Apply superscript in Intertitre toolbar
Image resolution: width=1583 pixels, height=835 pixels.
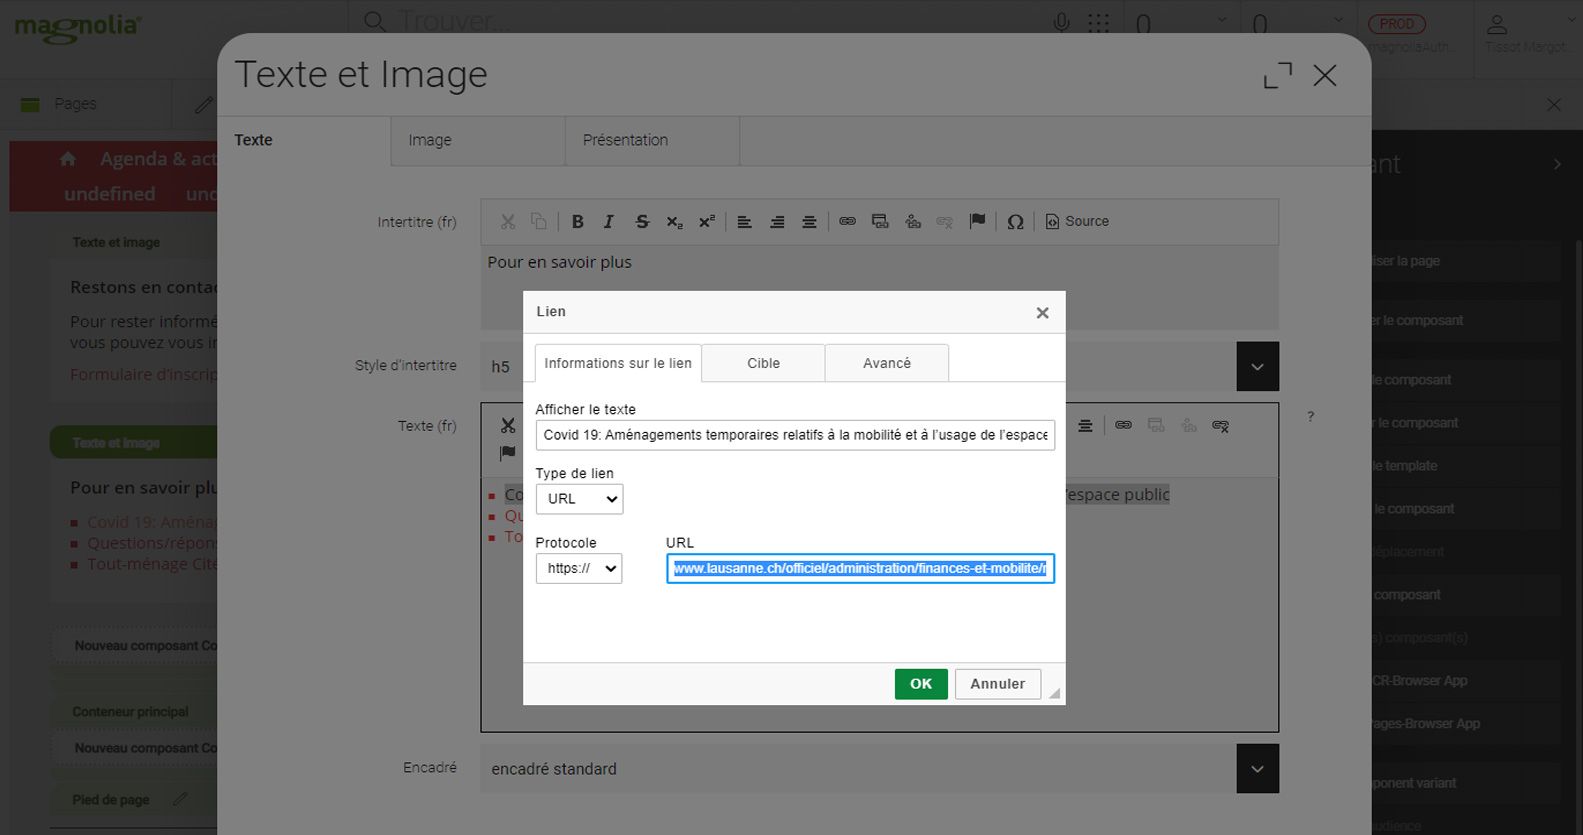[x=706, y=222]
